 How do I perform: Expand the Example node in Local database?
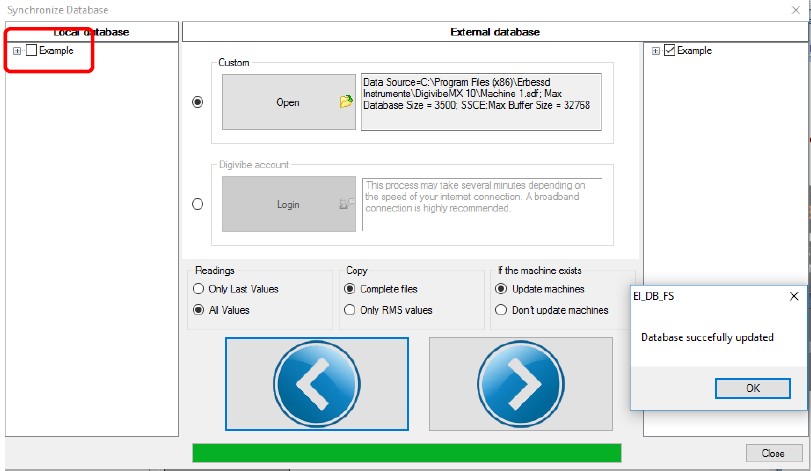pos(17,51)
